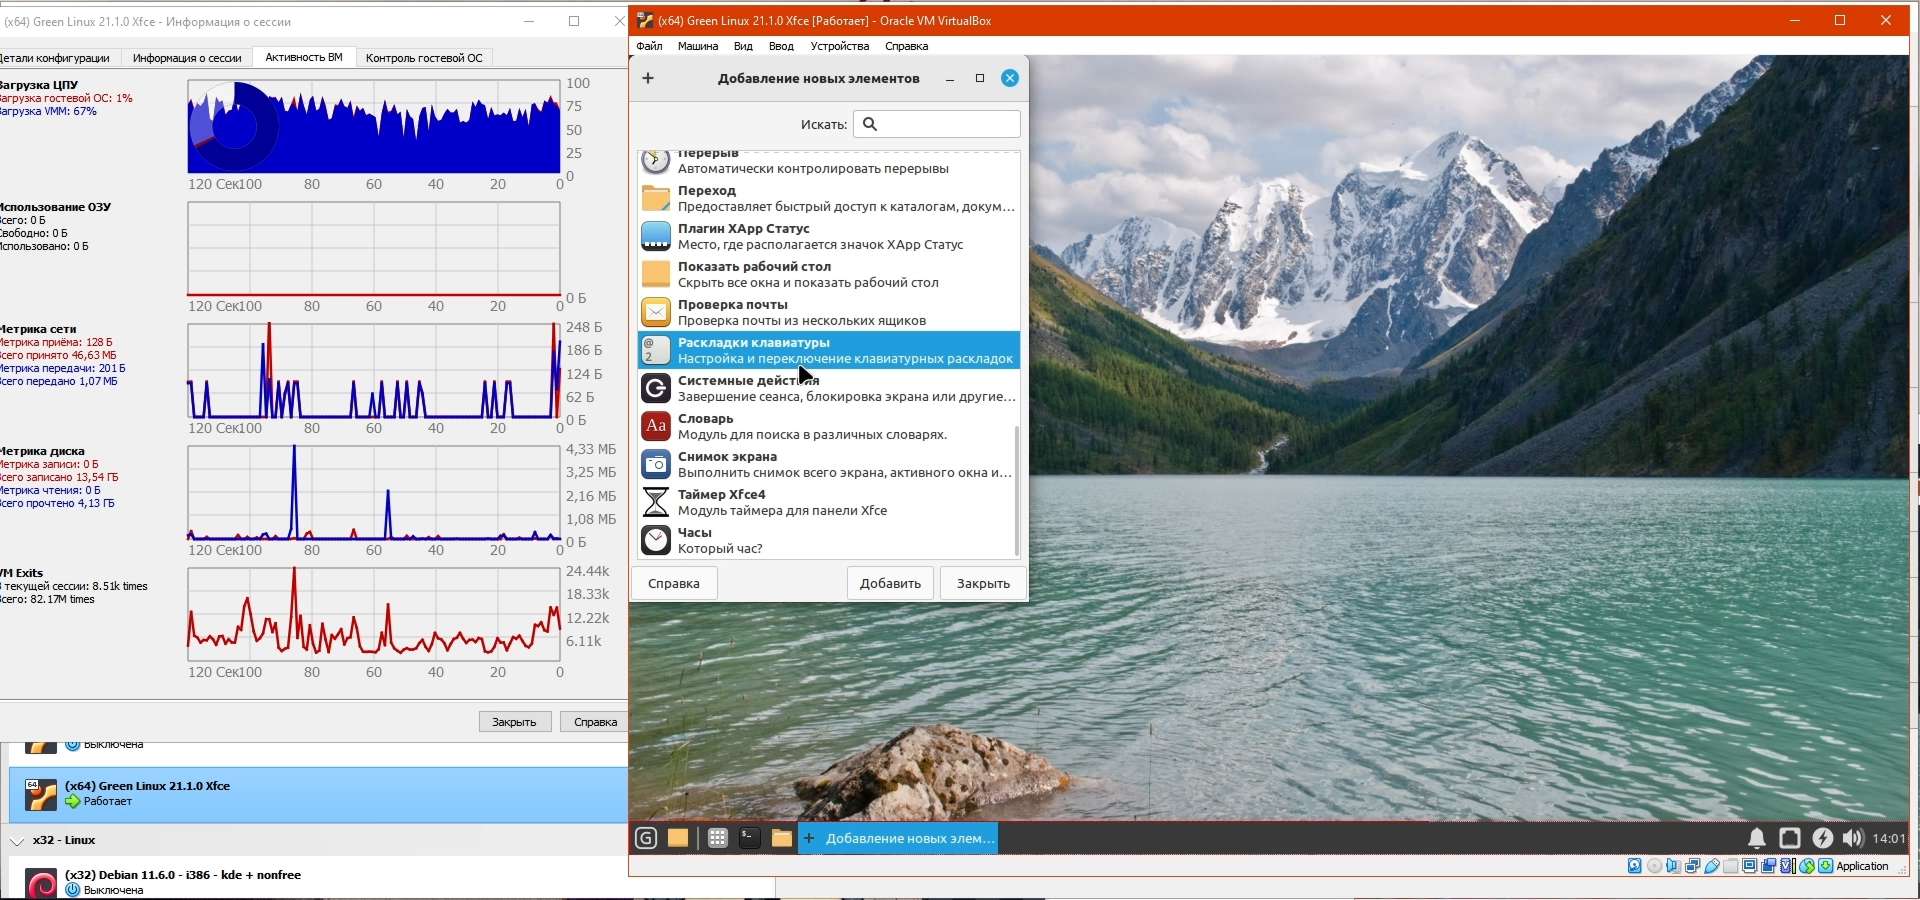Collapse the x32 - Linux group

click(17, 841)
